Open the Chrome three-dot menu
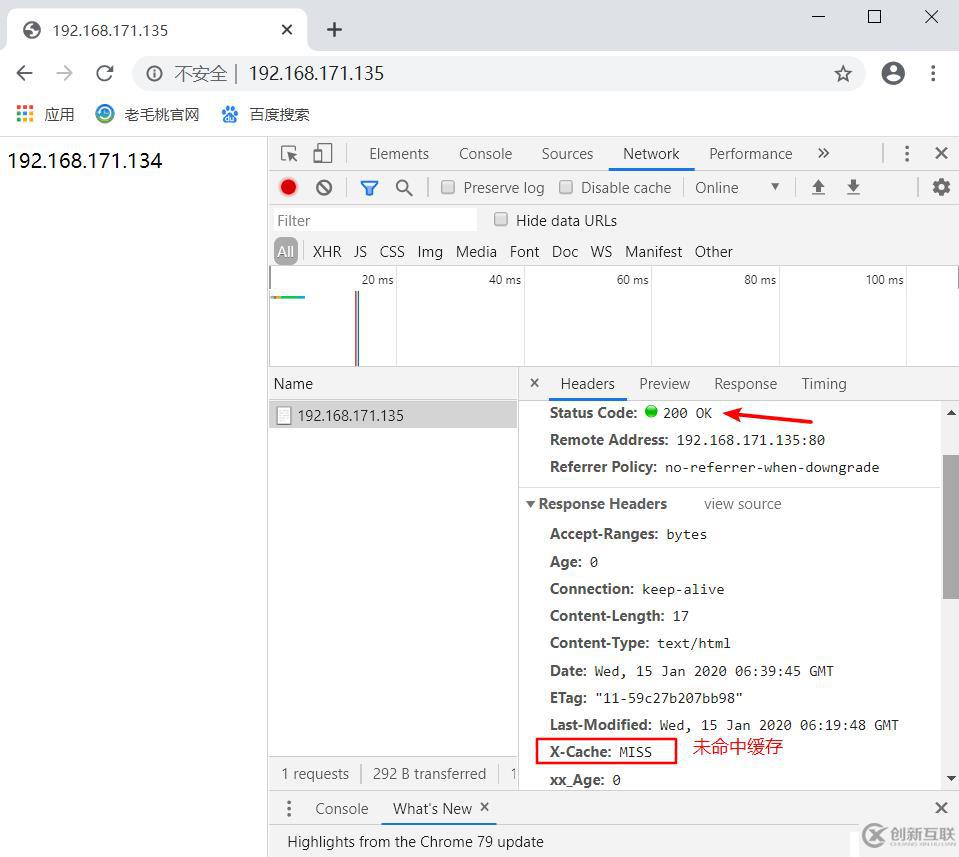This screenshot has width=959, height=857. (933, 73)
